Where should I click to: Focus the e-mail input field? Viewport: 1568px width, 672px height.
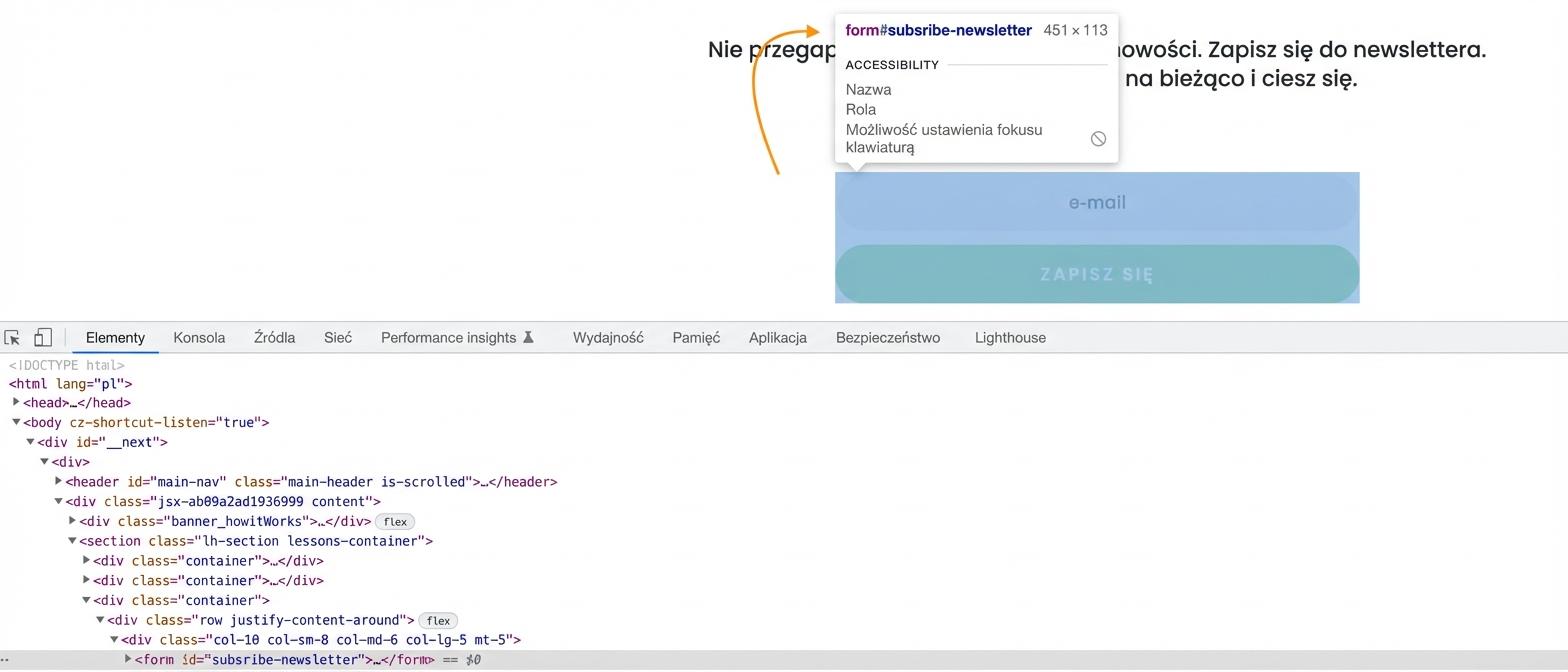tap(1097, 202)
